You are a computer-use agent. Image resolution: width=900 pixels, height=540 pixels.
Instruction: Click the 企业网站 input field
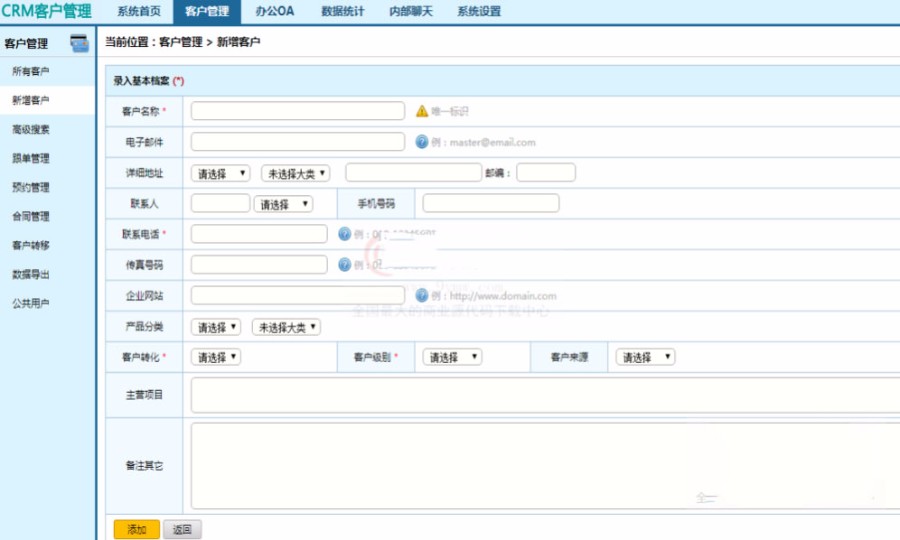[298, 295]
